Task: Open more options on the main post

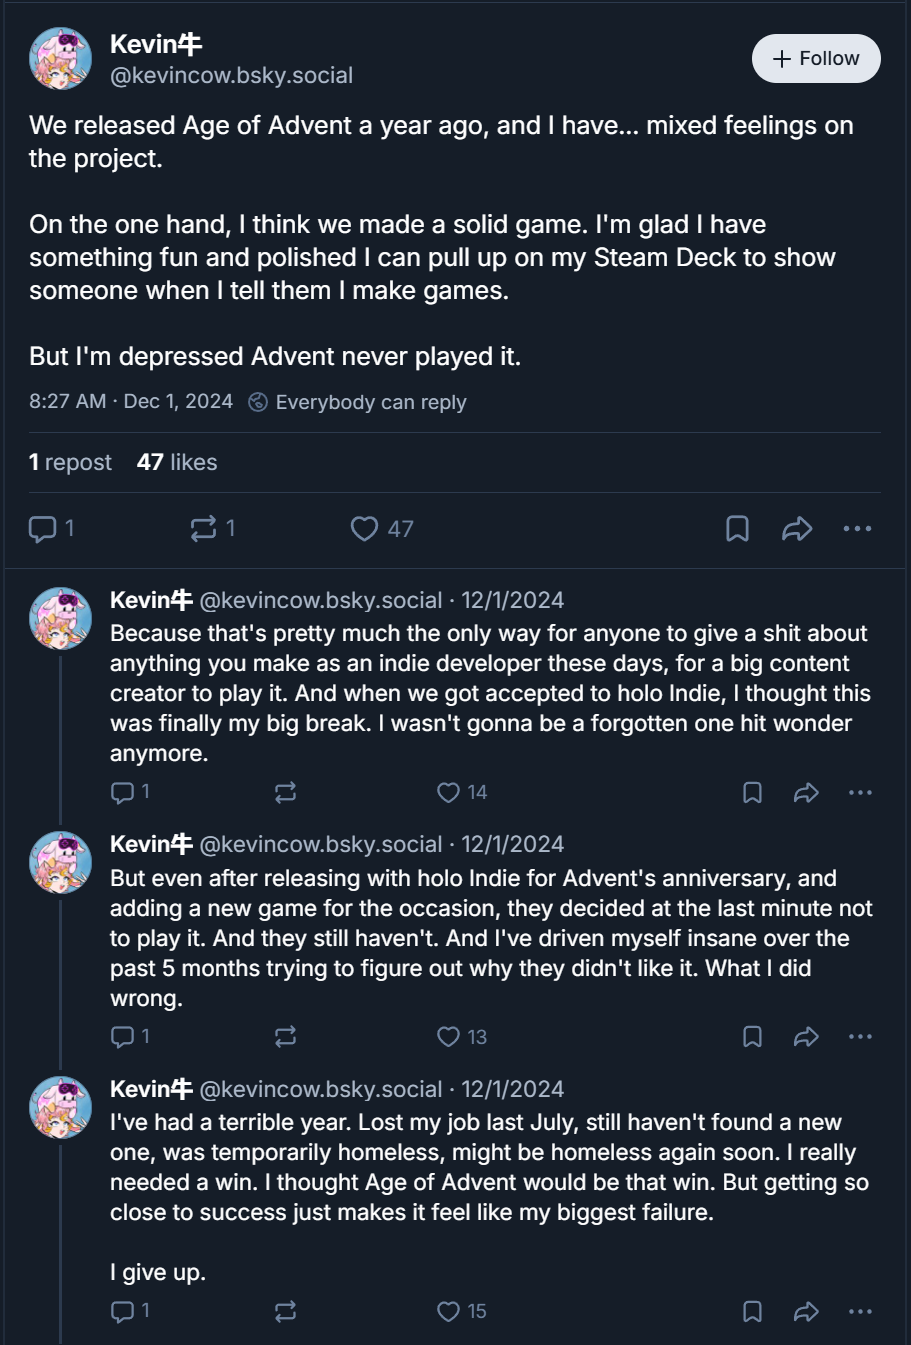Action: click(x=857, y=528)
